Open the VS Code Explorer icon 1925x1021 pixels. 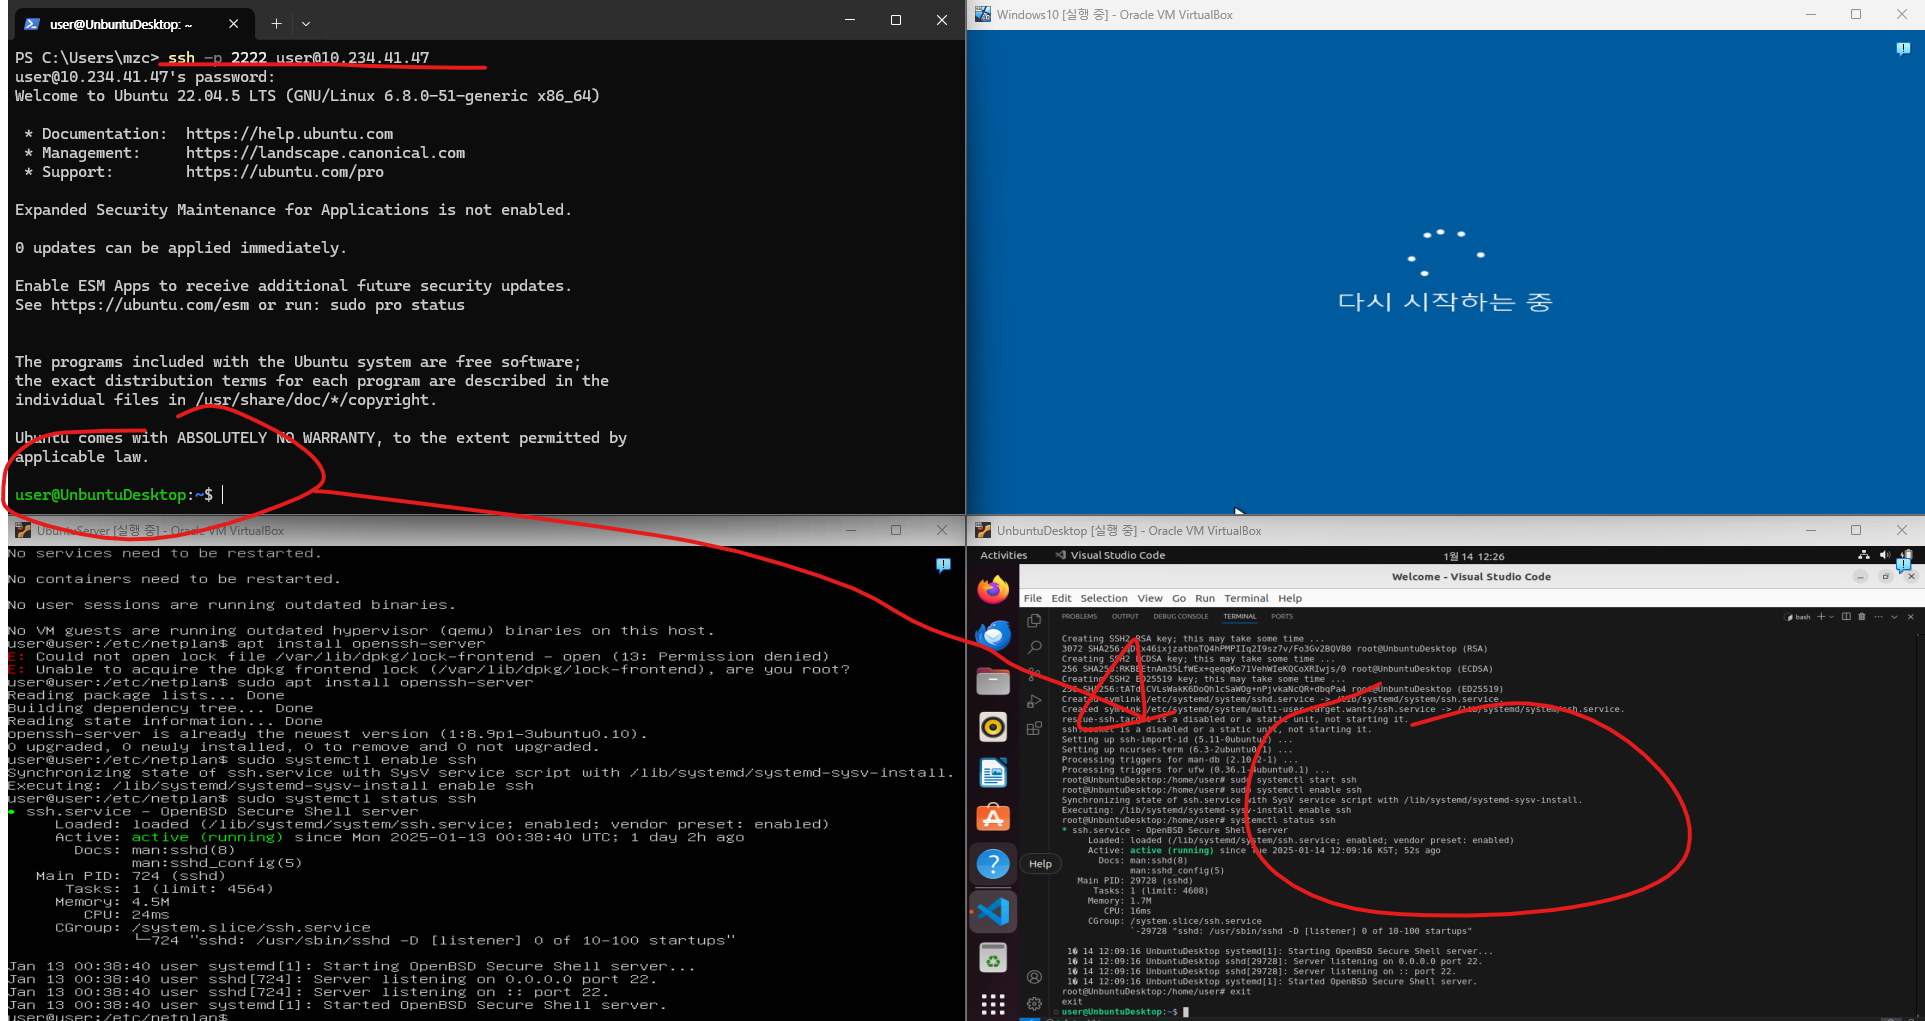click(1034, 621)
